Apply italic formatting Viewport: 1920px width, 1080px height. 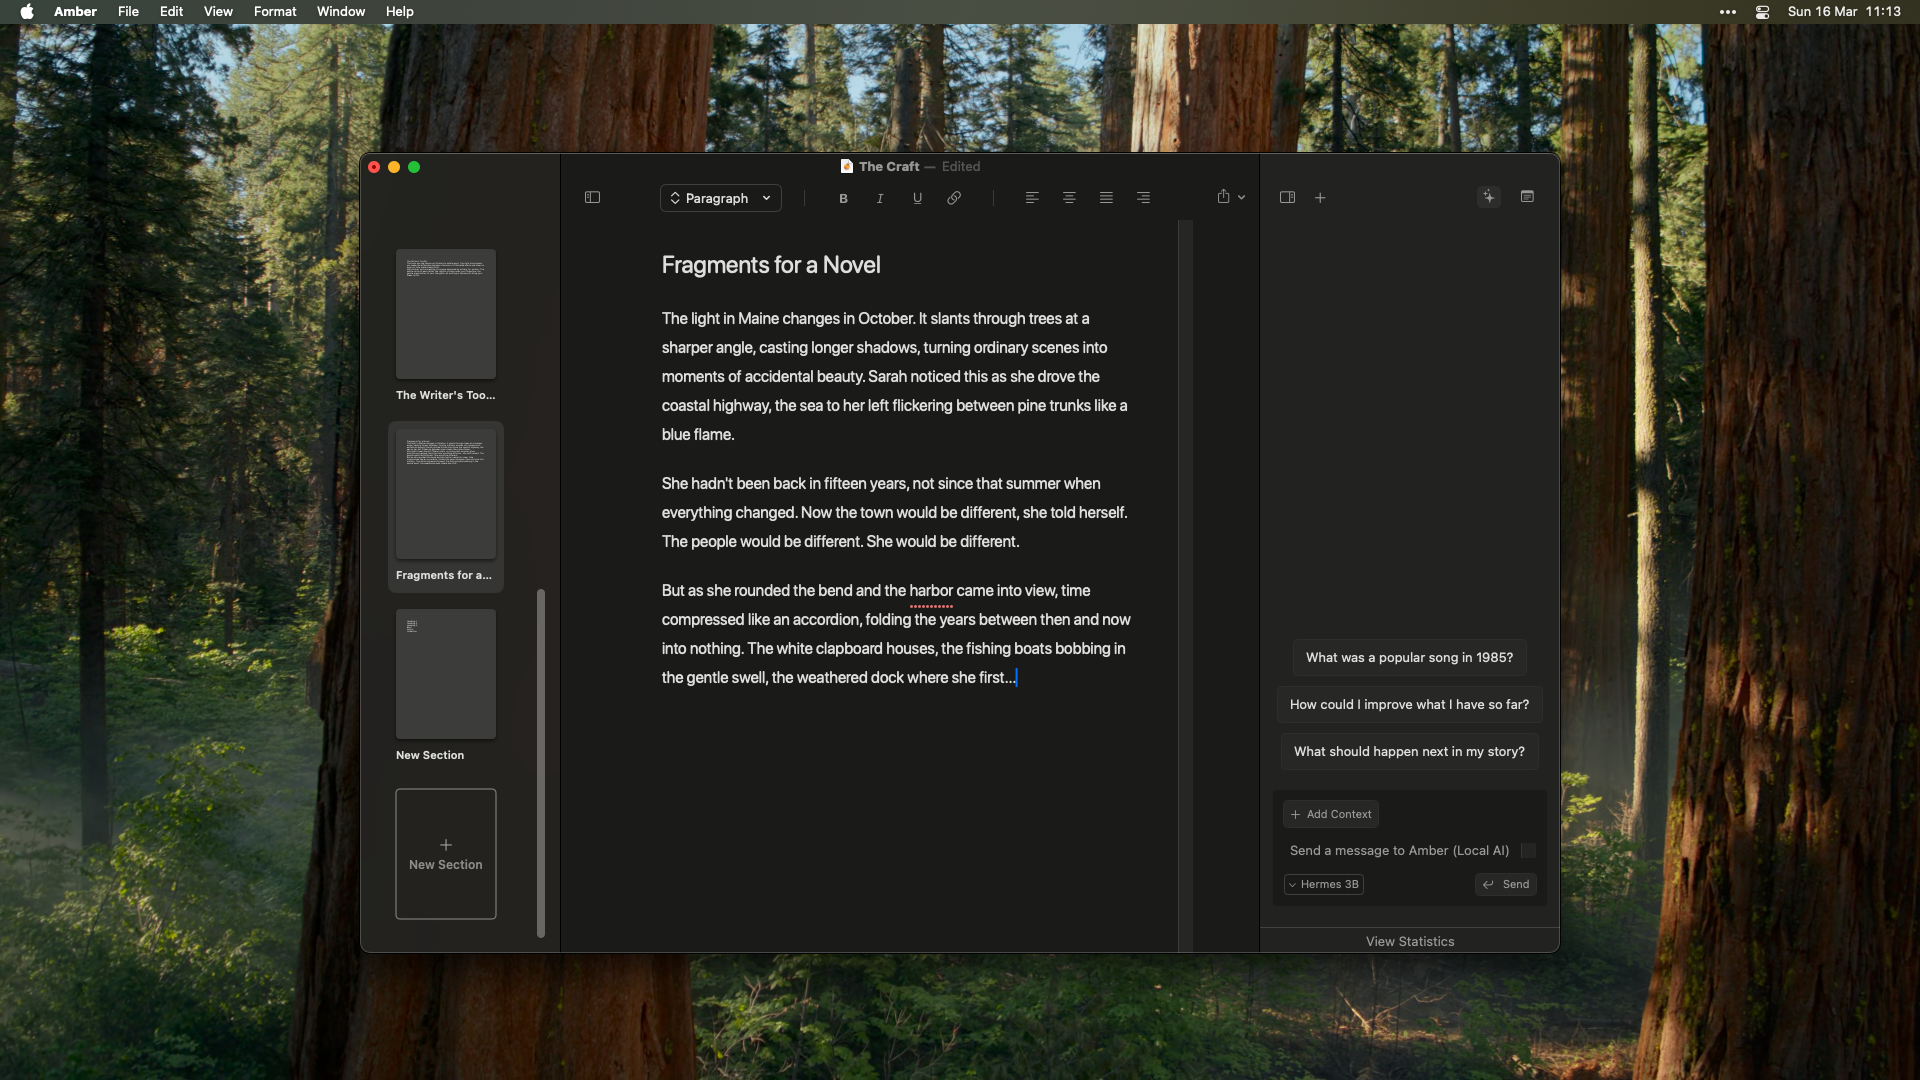[x=880, y=198]
